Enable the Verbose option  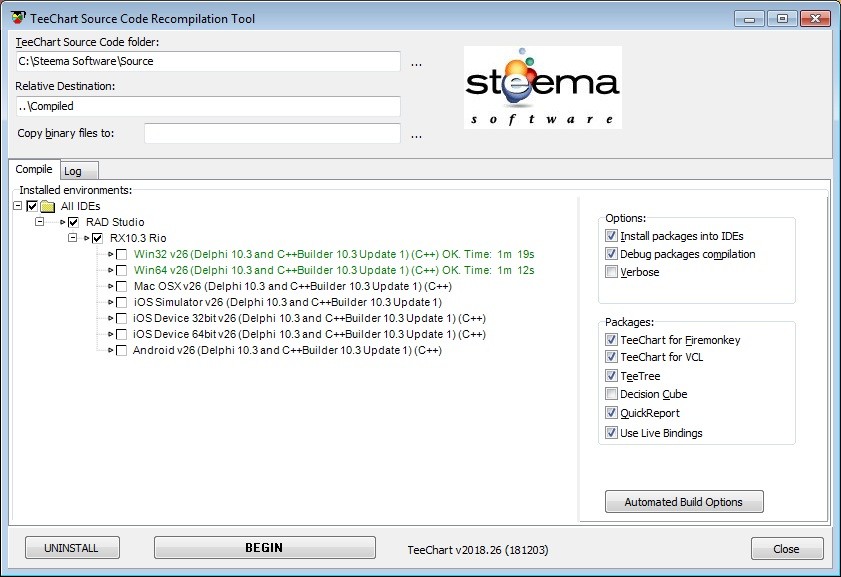(x=611, y=272)
